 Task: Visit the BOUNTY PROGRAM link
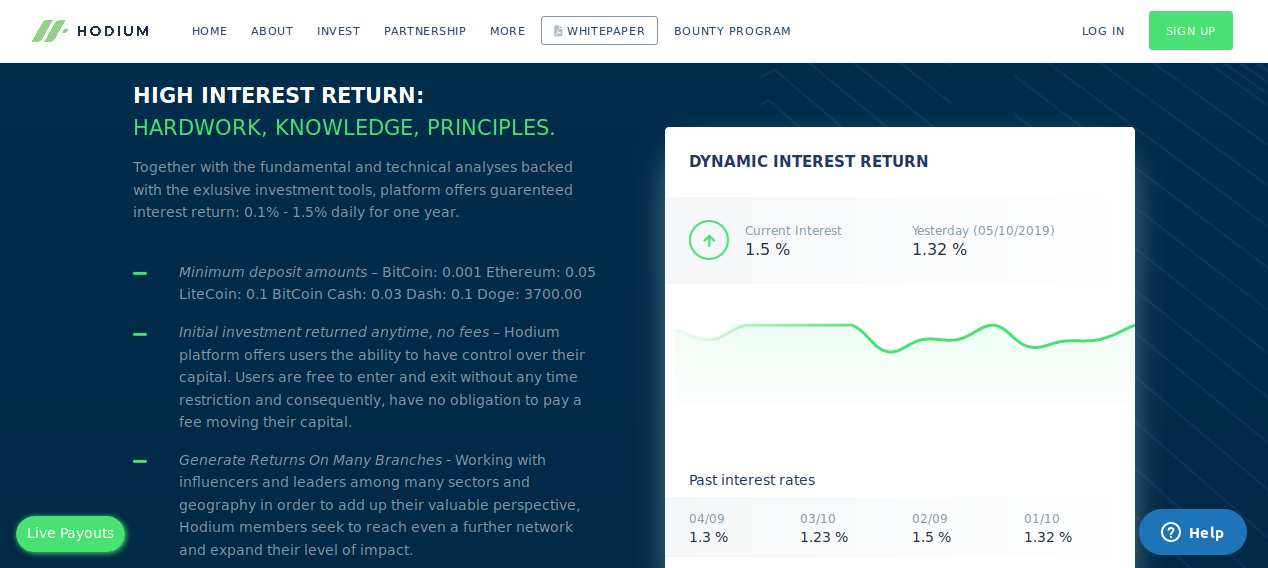(x=732, y=31)
